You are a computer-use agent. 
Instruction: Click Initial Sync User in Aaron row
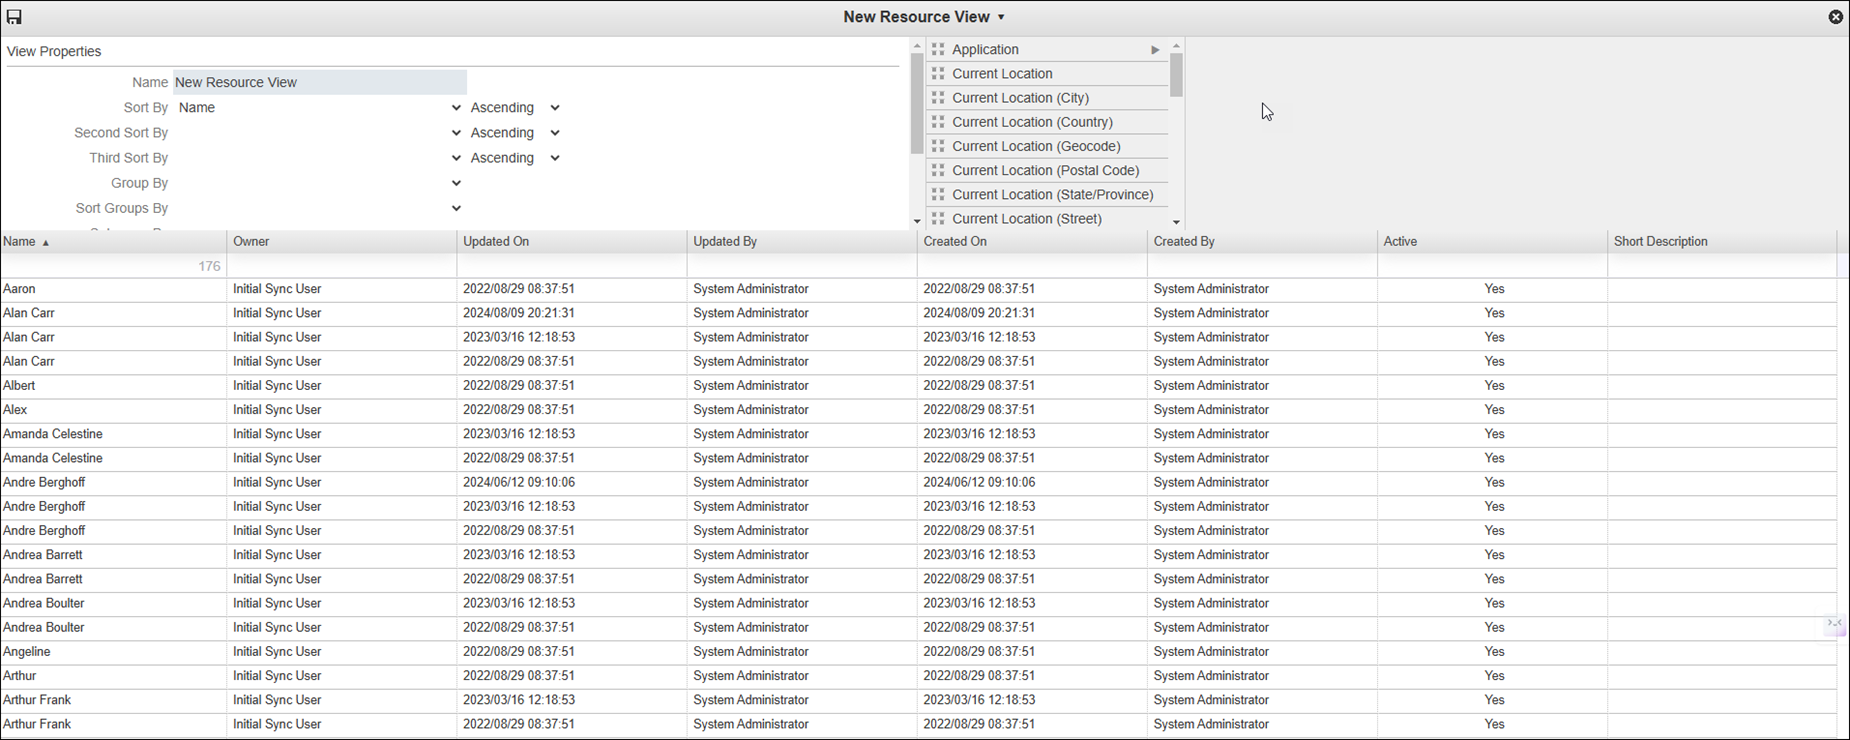point(277,289)
